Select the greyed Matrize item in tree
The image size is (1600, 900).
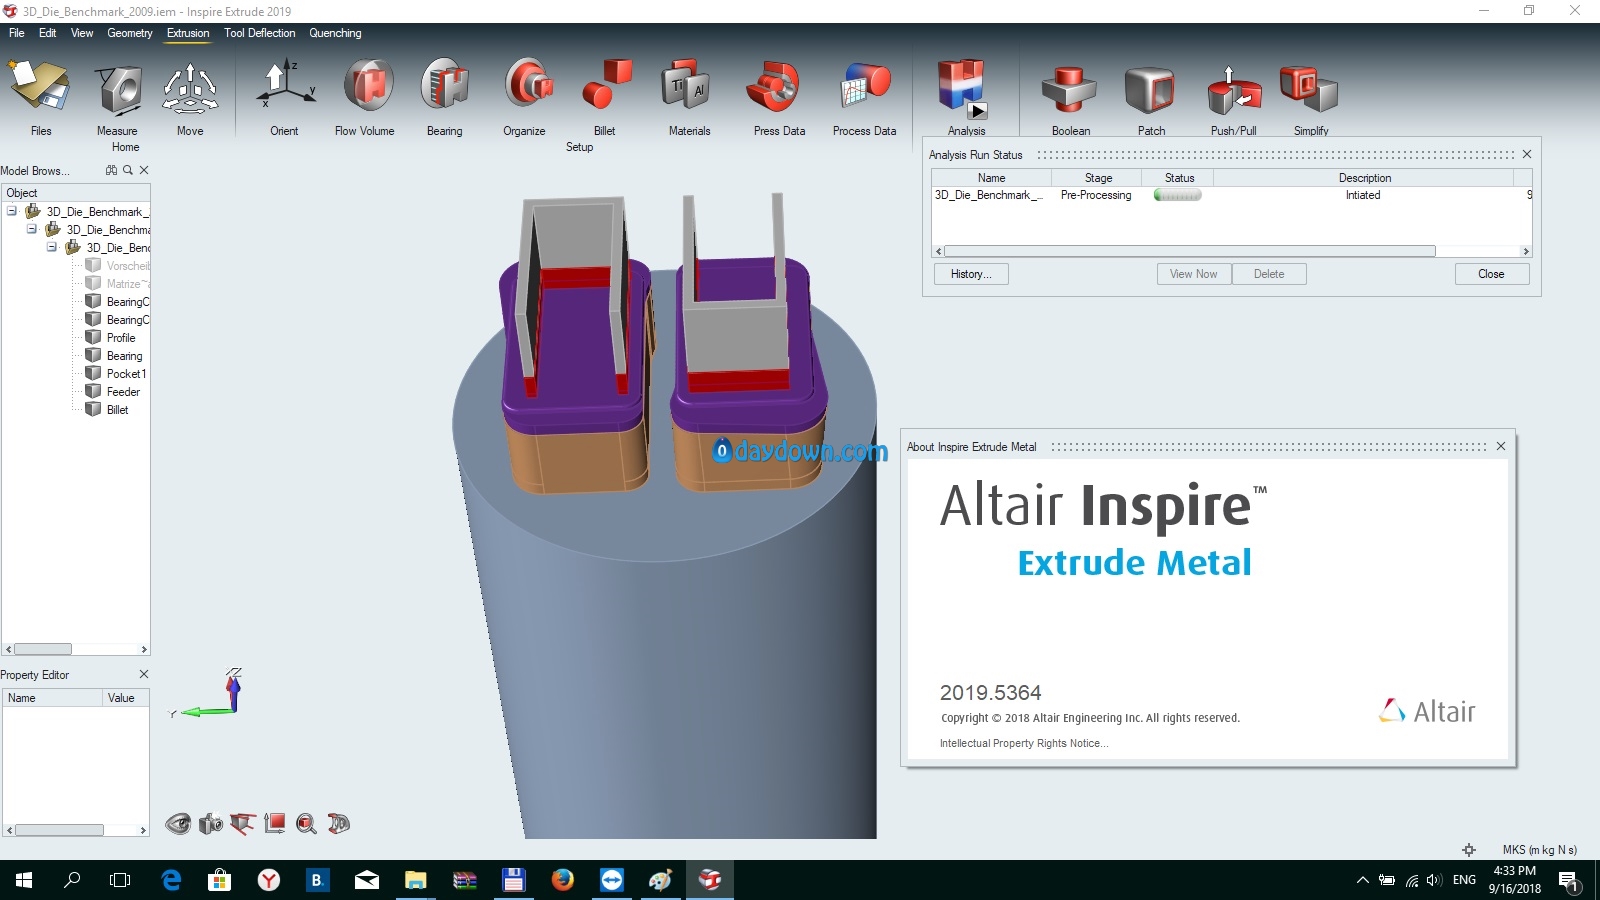126,284
